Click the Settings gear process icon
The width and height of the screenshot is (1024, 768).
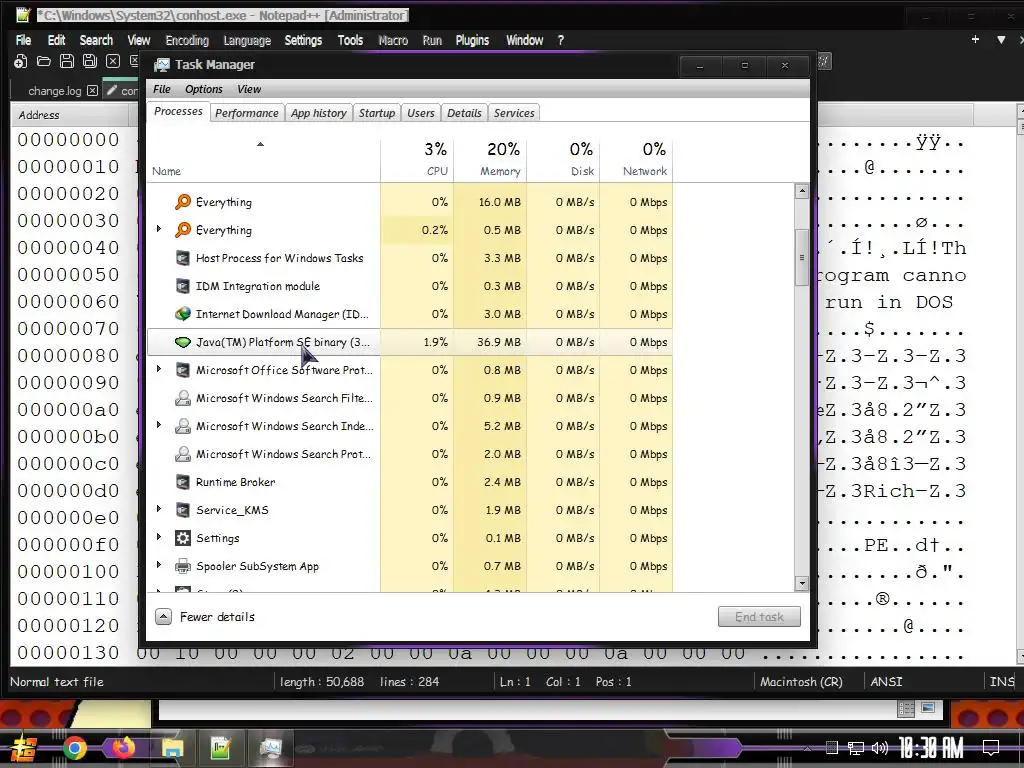[x=183, y=538]
